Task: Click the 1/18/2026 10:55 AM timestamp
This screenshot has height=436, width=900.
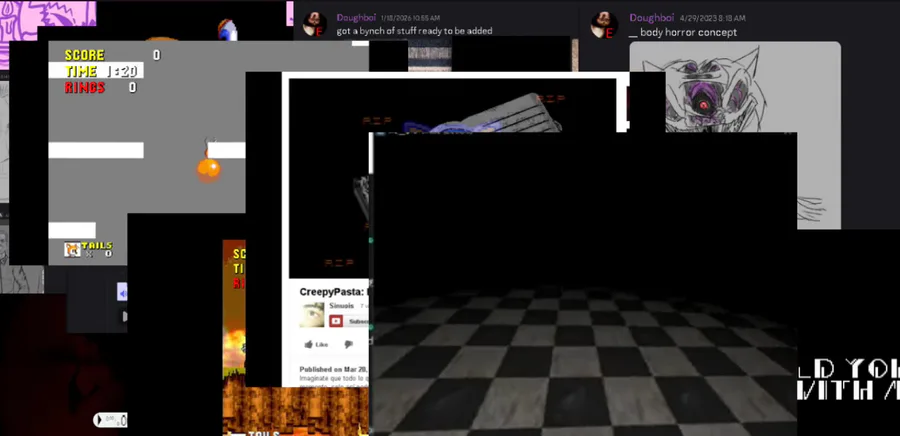Action: 410,18
